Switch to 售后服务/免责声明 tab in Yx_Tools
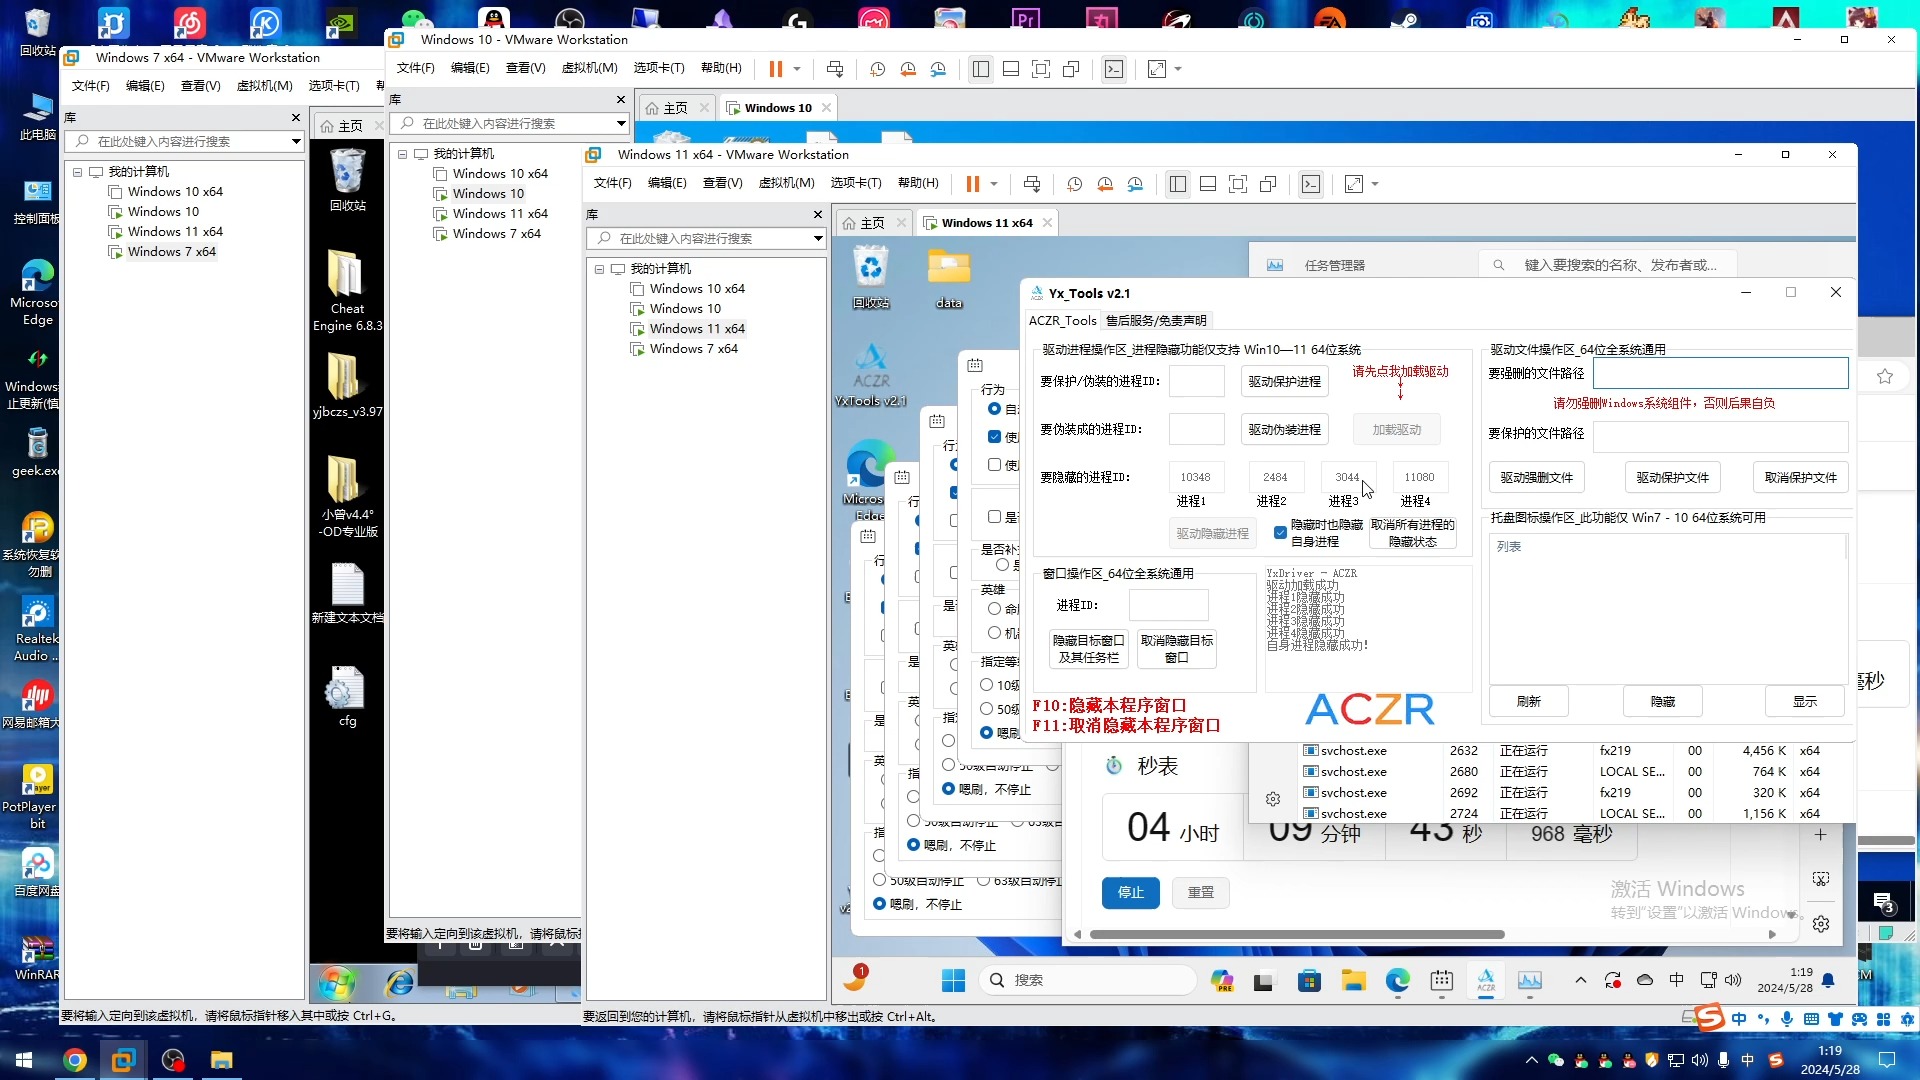Screen dimensions: 1920x1080 (x=1156, y=321)
